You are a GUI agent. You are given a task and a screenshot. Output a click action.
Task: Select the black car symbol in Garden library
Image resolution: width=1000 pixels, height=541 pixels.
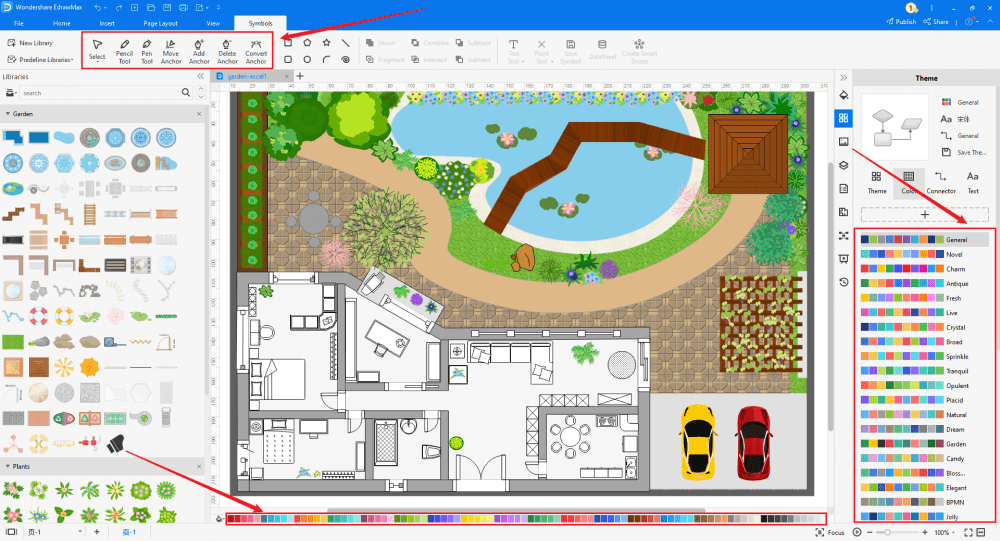[x=115, y=443]
